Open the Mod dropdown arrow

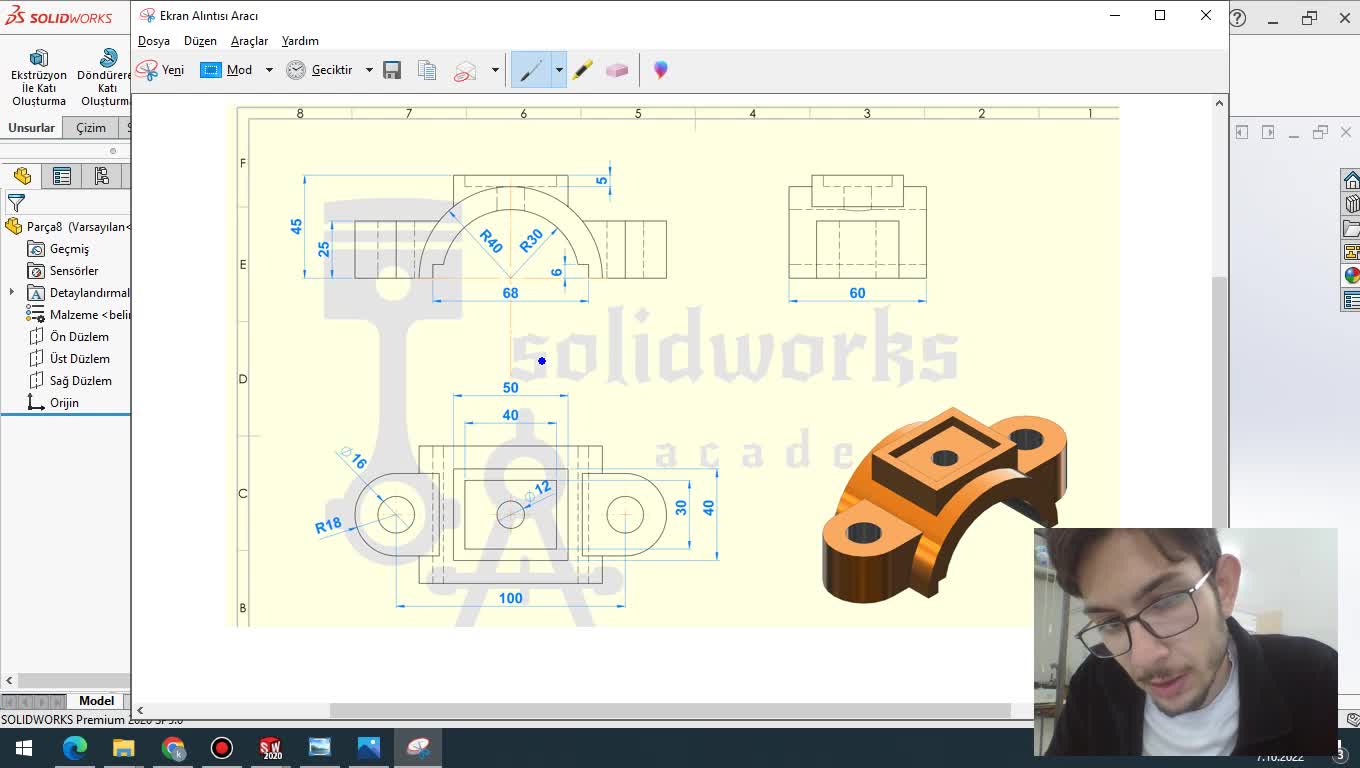269,70
